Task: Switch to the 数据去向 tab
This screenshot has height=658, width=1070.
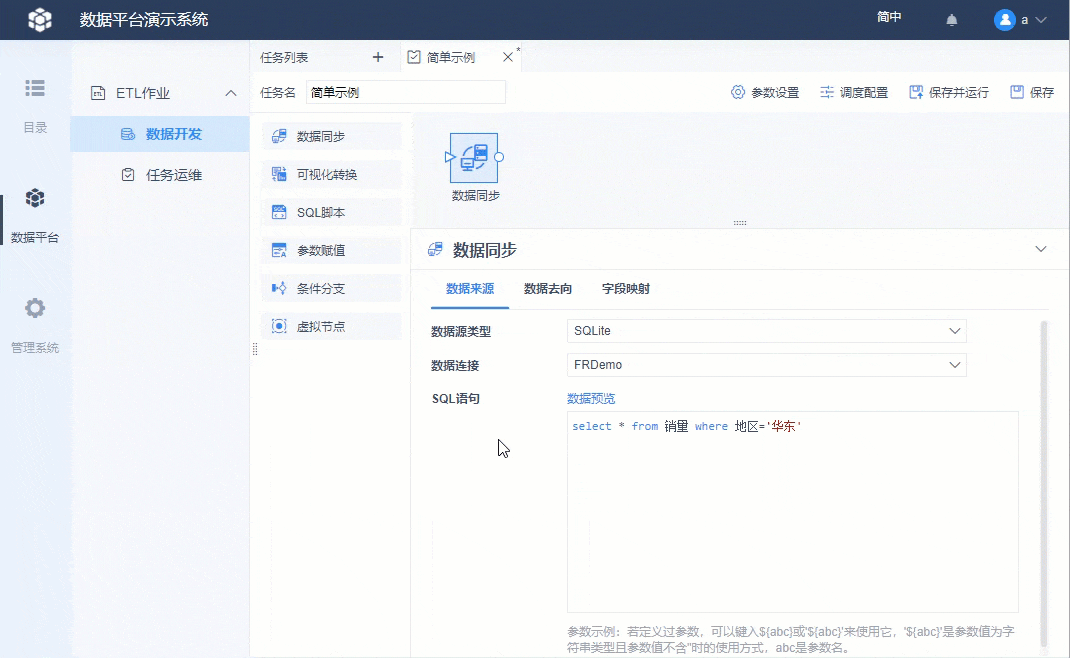Action: 548,289
